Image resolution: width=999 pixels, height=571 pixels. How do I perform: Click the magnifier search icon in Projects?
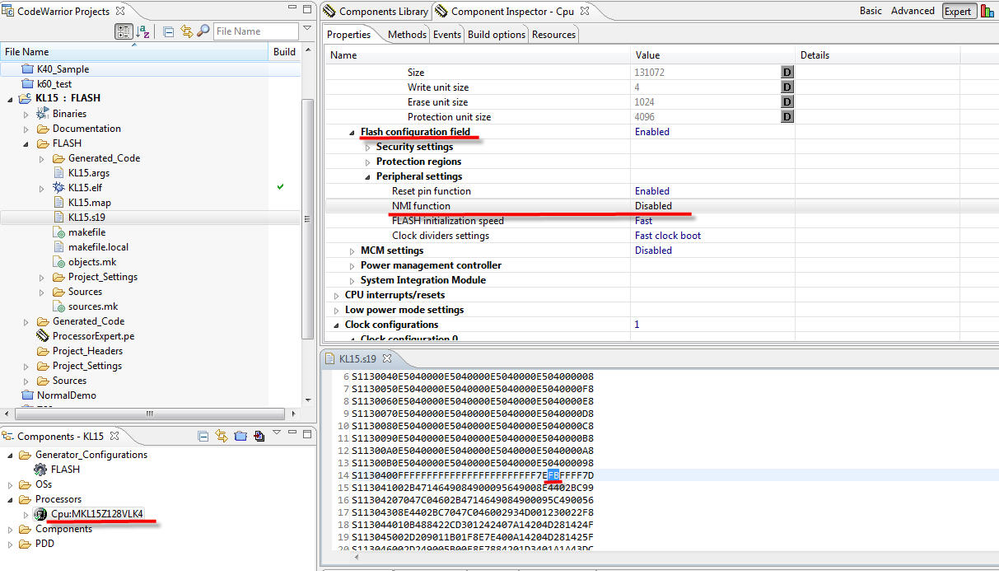point(203,31)
